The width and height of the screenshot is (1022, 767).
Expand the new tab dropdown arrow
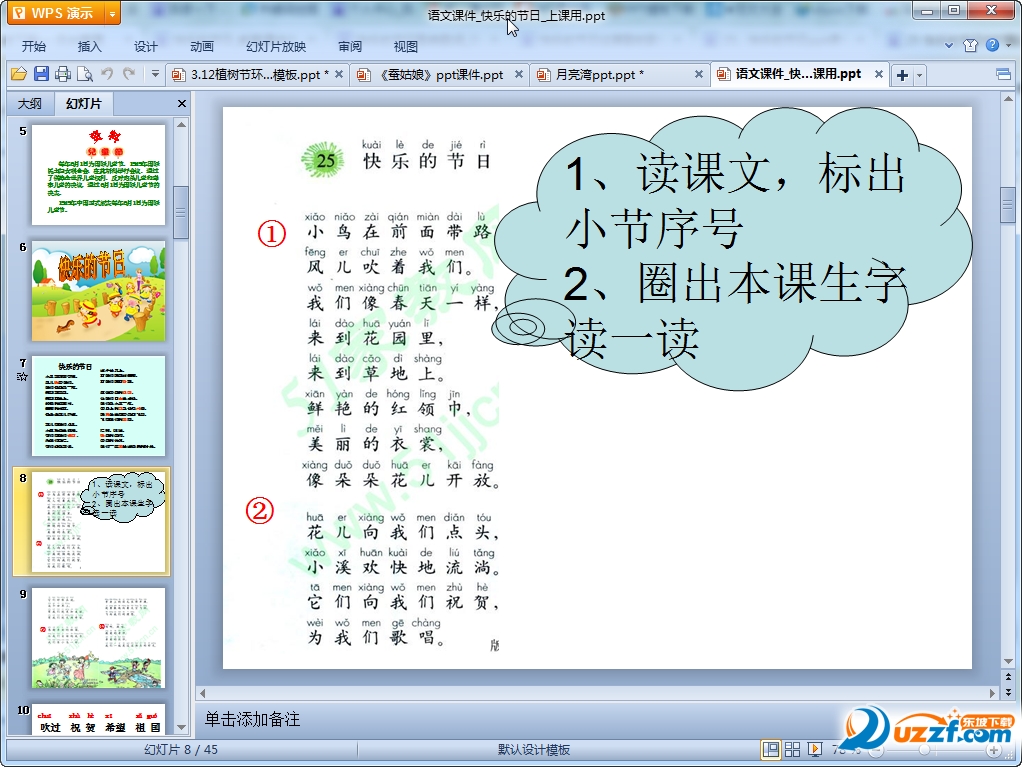point(920,75)
